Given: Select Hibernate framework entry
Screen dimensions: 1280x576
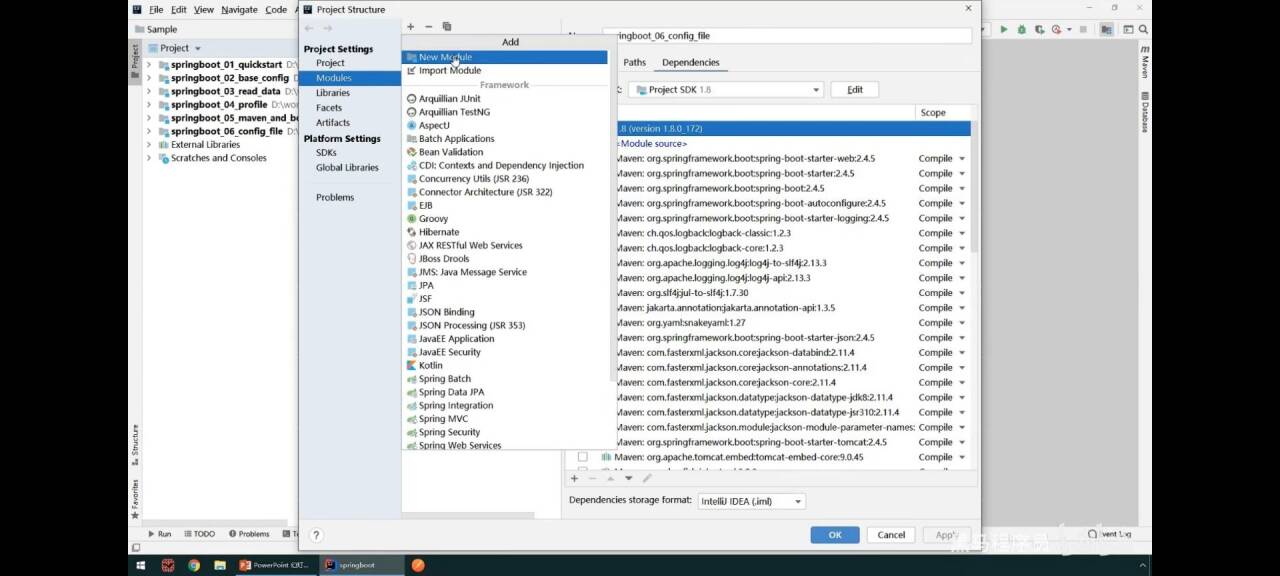Looking at the screenshot, I should 504,232.
